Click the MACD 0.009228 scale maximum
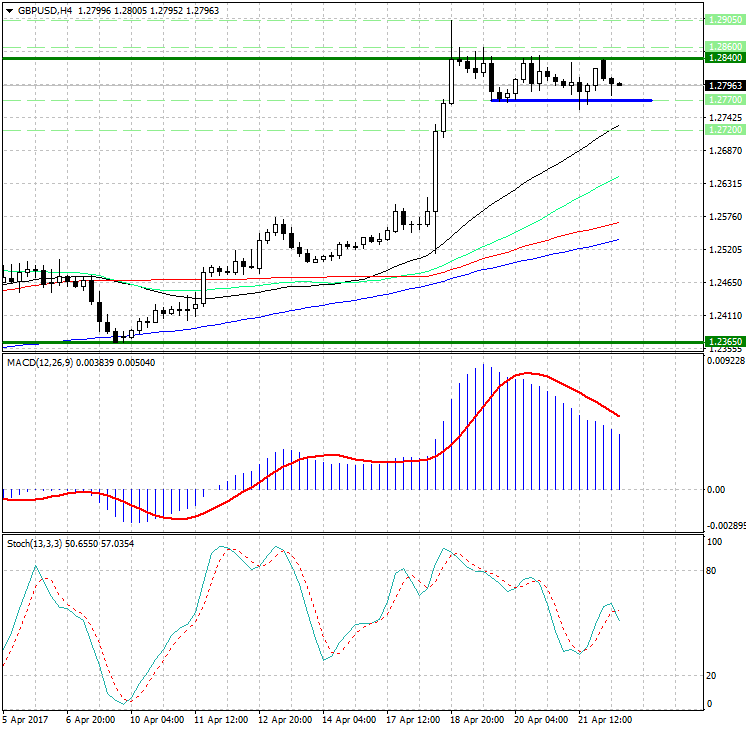This screenshot has width=746, height=731. (x=726, y=361)
